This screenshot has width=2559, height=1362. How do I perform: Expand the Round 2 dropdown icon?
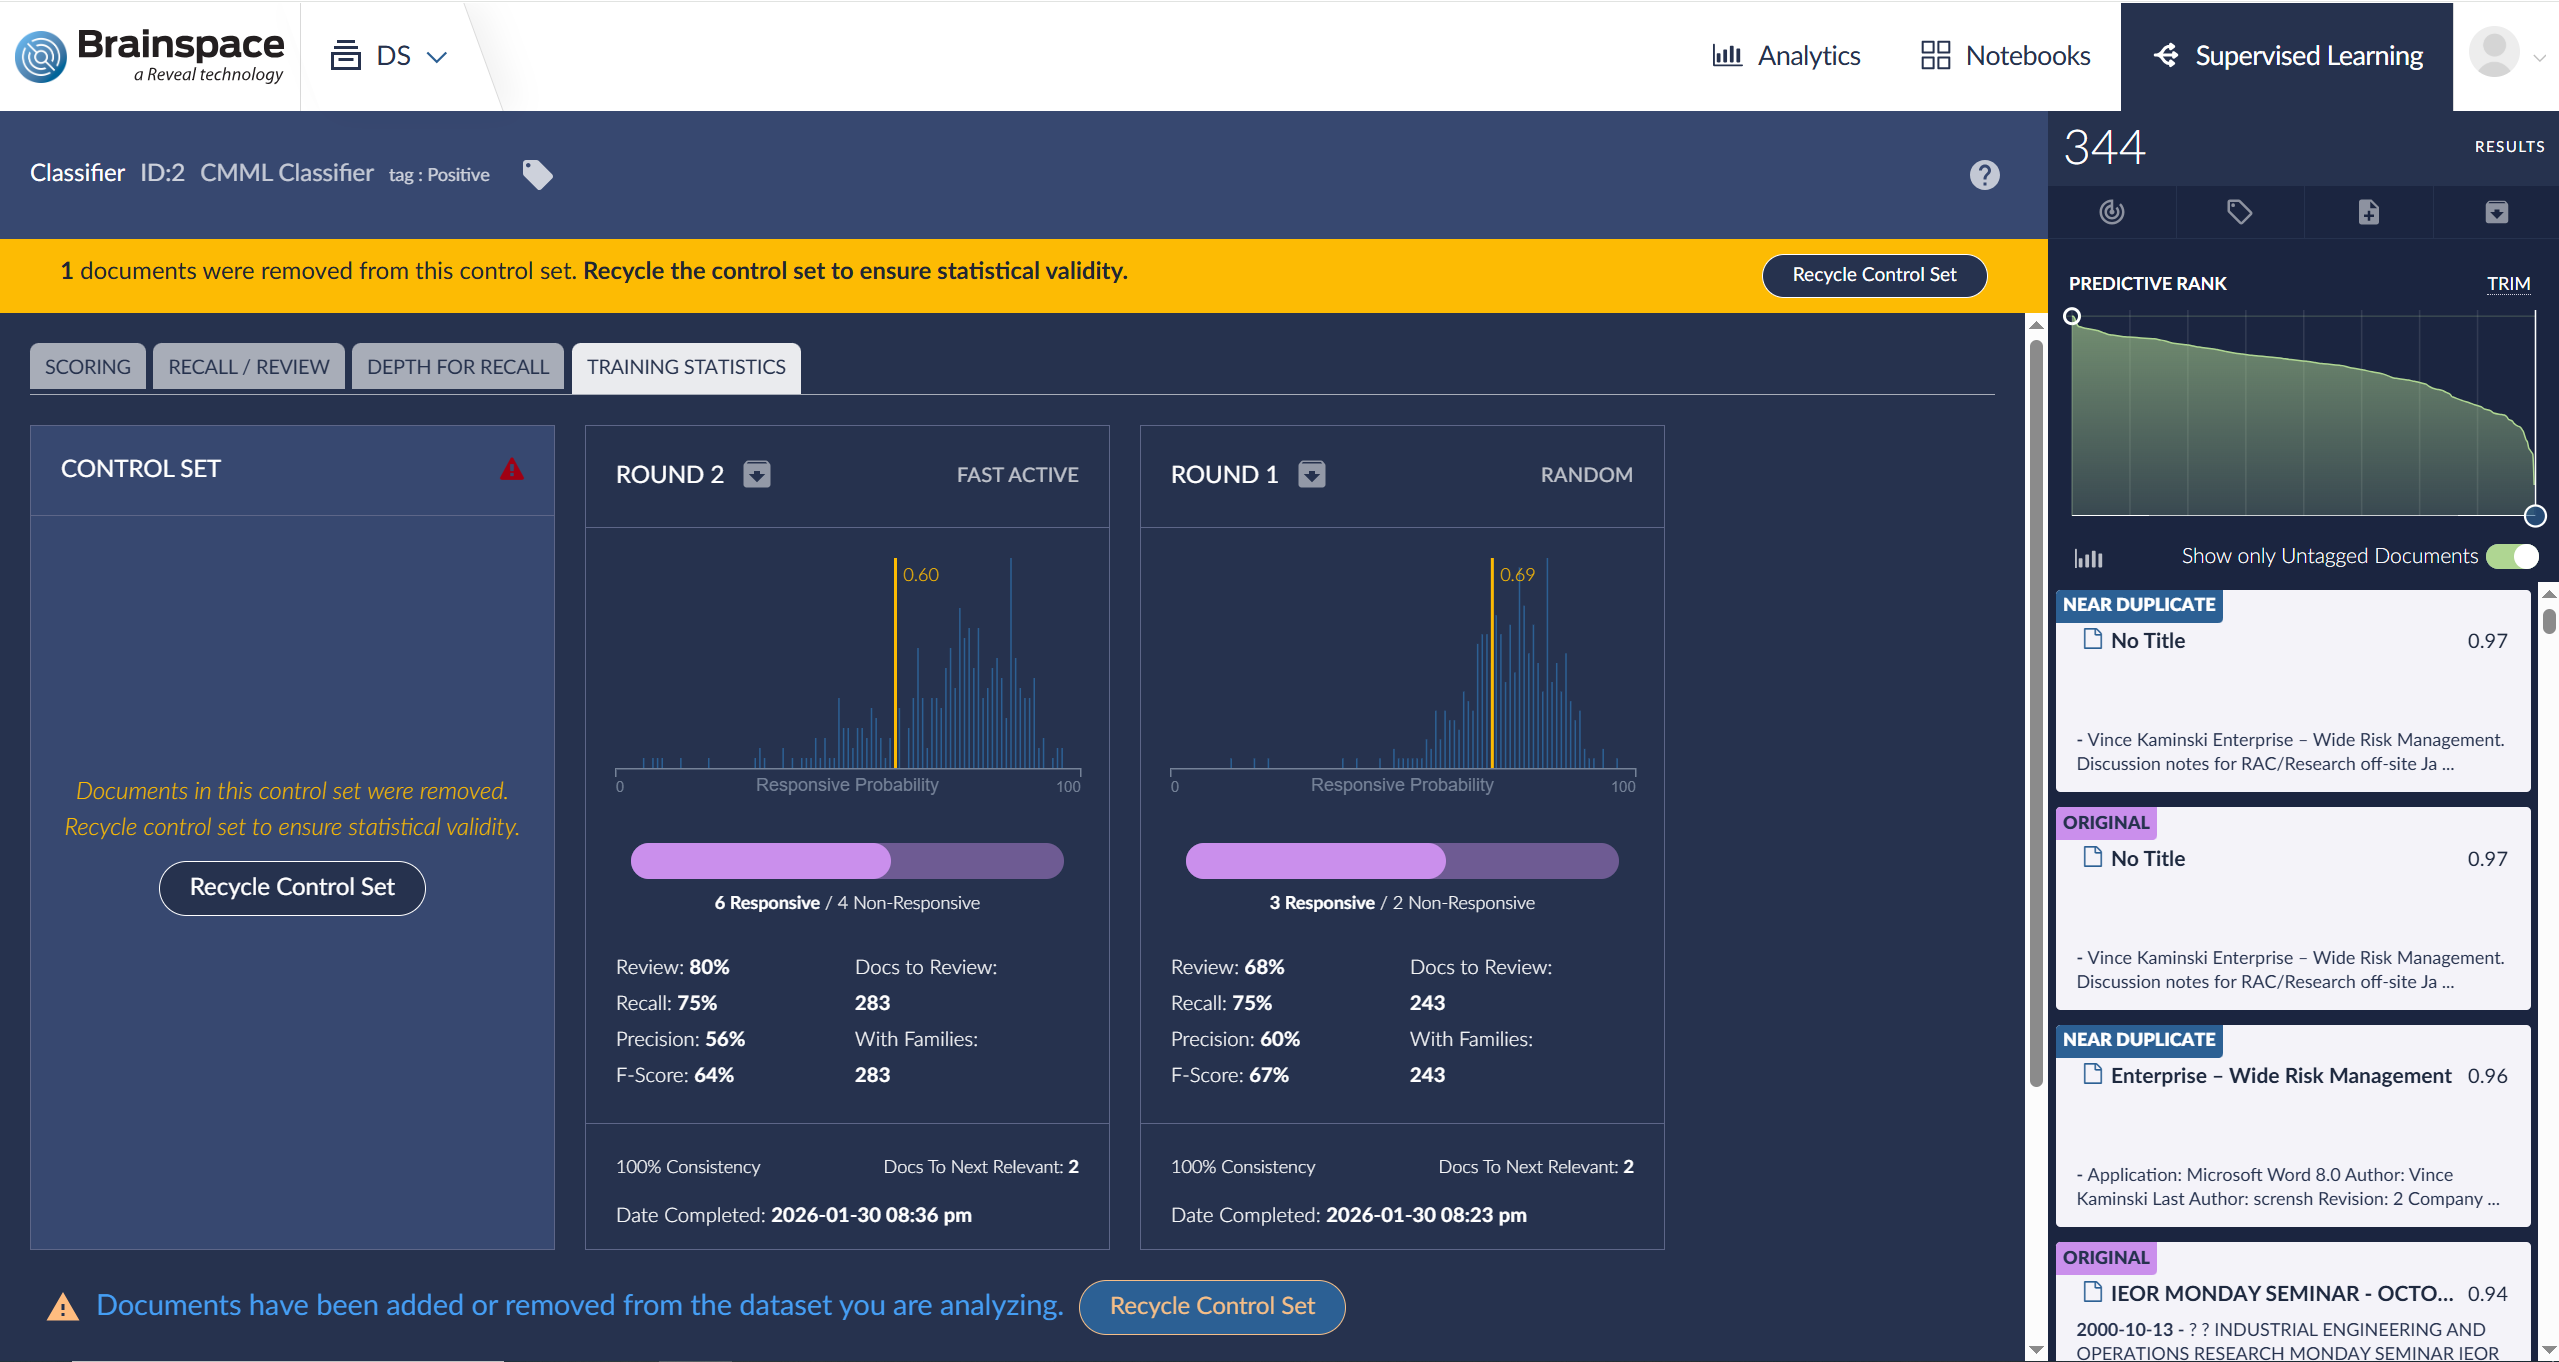(x=757, y=474)
